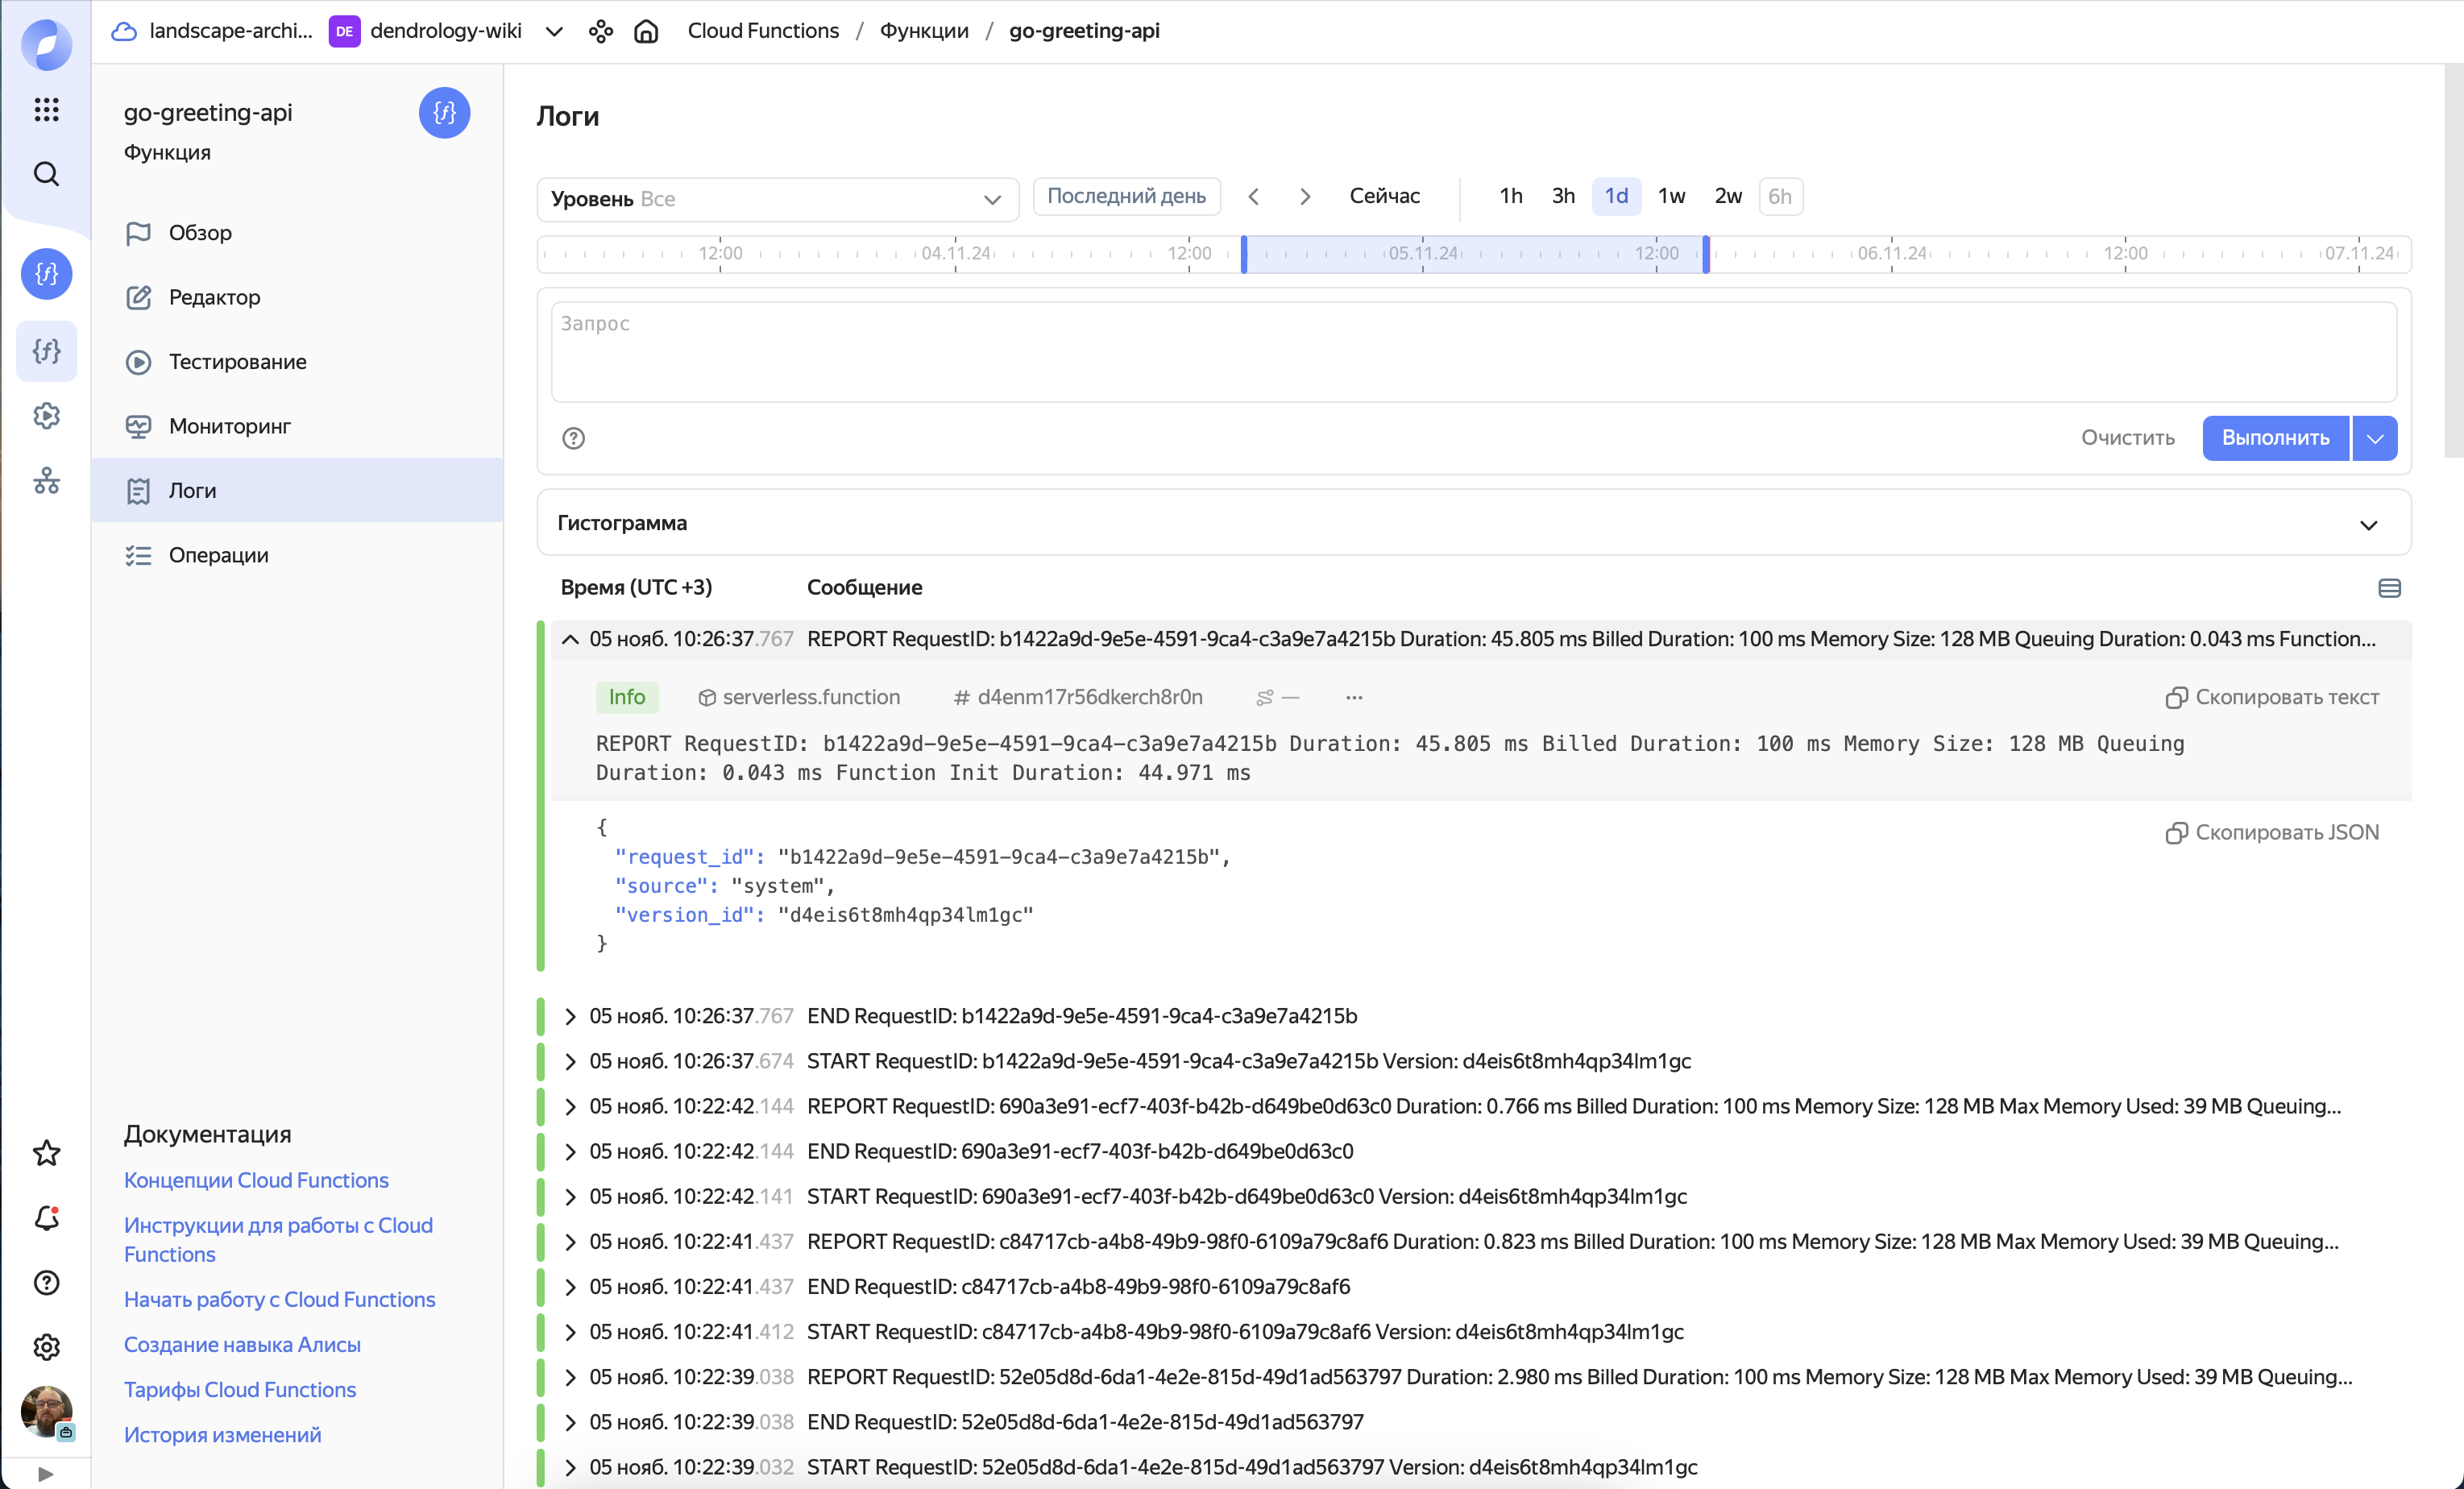
Task: Expand the Гистограмма (Histogram) section
Action: (x=2369, y=521)
